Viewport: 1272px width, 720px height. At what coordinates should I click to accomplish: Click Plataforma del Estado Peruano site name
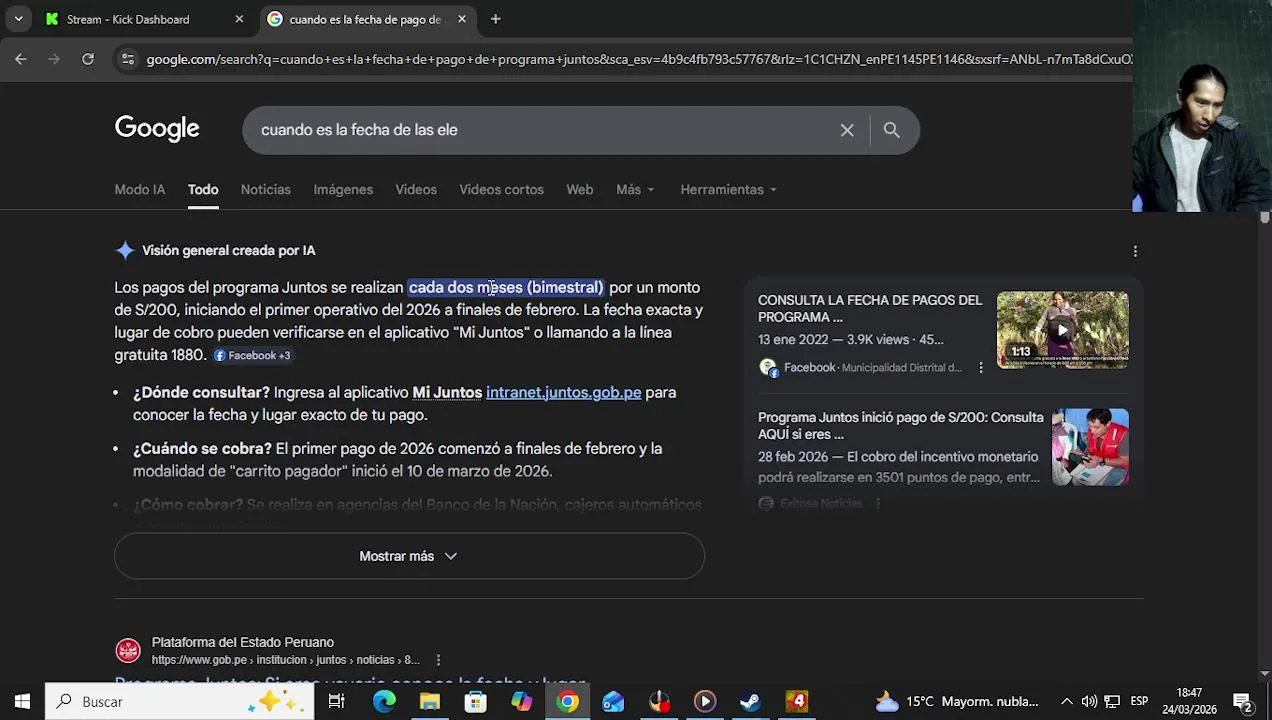click(x=243, y=642)
